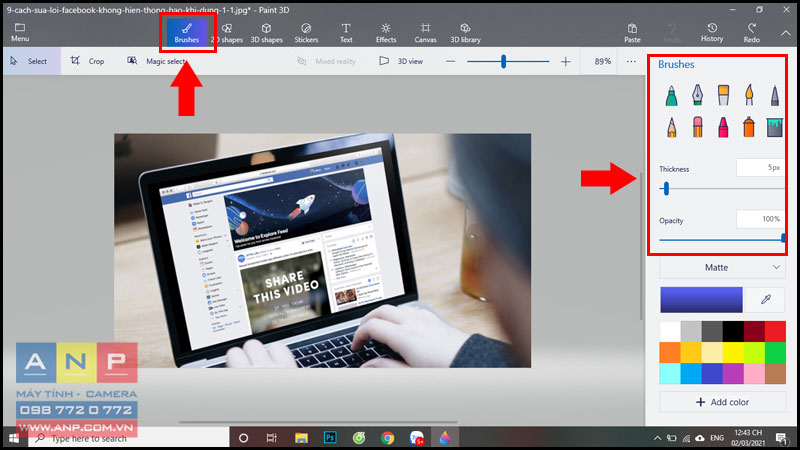Activate the eyedropper color picker

click(x=765, y=299)
